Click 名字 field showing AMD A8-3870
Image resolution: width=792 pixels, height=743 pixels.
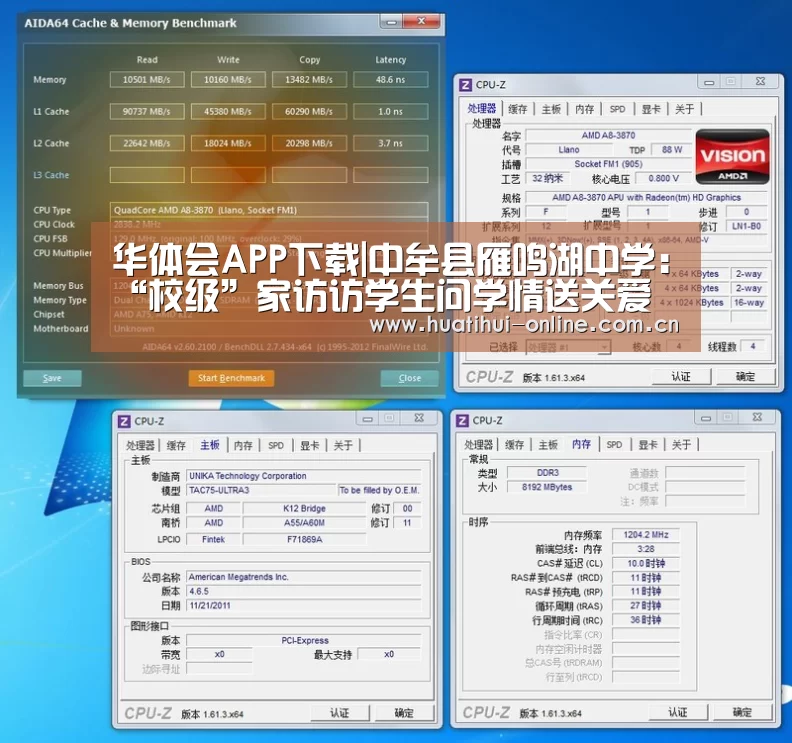pos(608,135)
